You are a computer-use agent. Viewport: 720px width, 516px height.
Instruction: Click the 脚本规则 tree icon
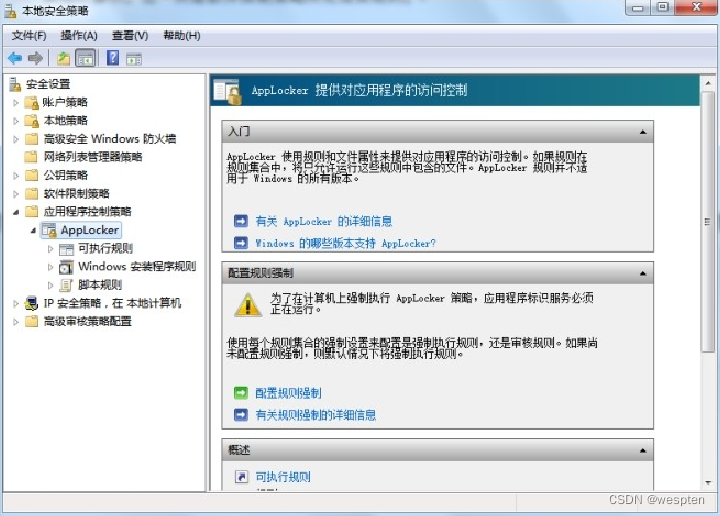(x=67, y=286)
